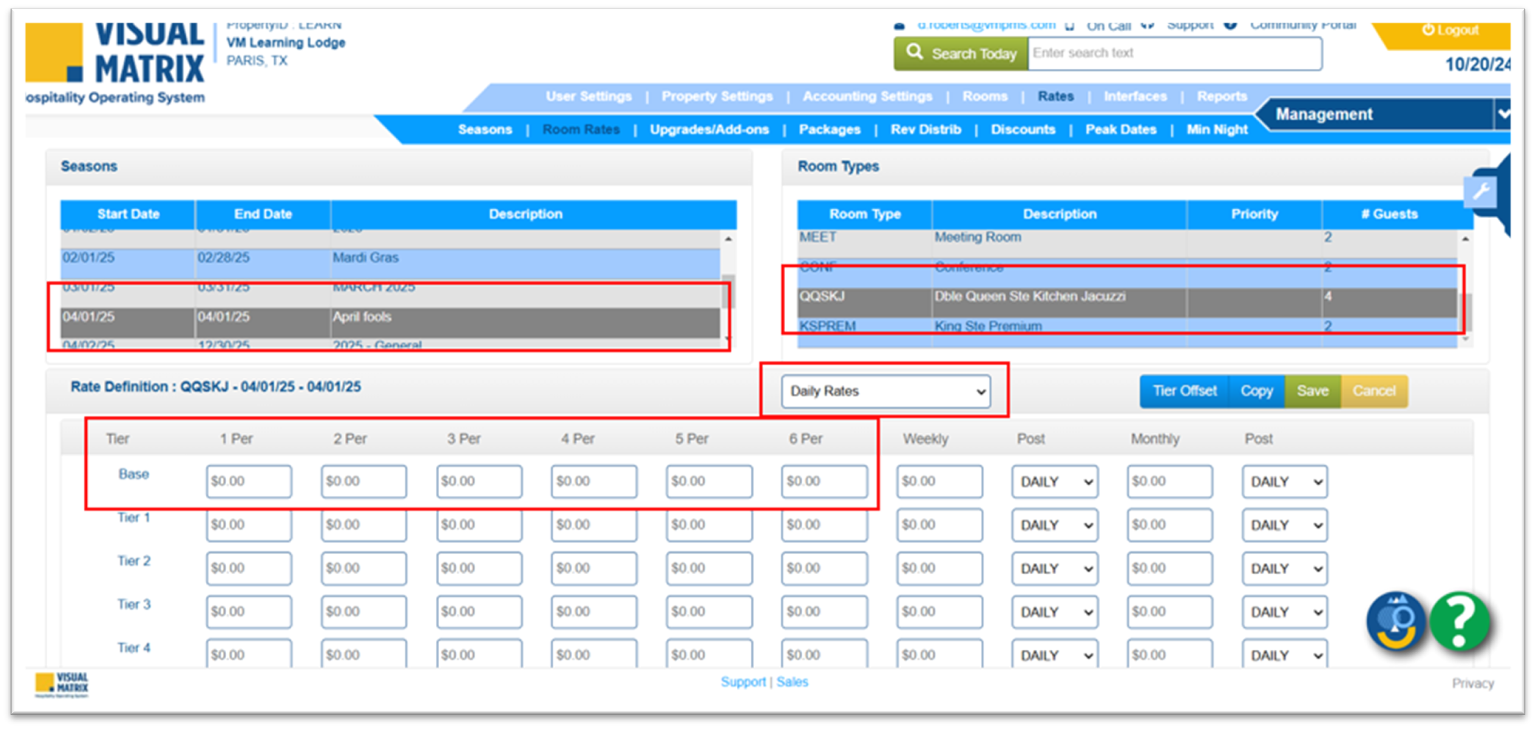1536x729 pixels.
Task: Click the green question mark help icon
Action: (1459, 622)
